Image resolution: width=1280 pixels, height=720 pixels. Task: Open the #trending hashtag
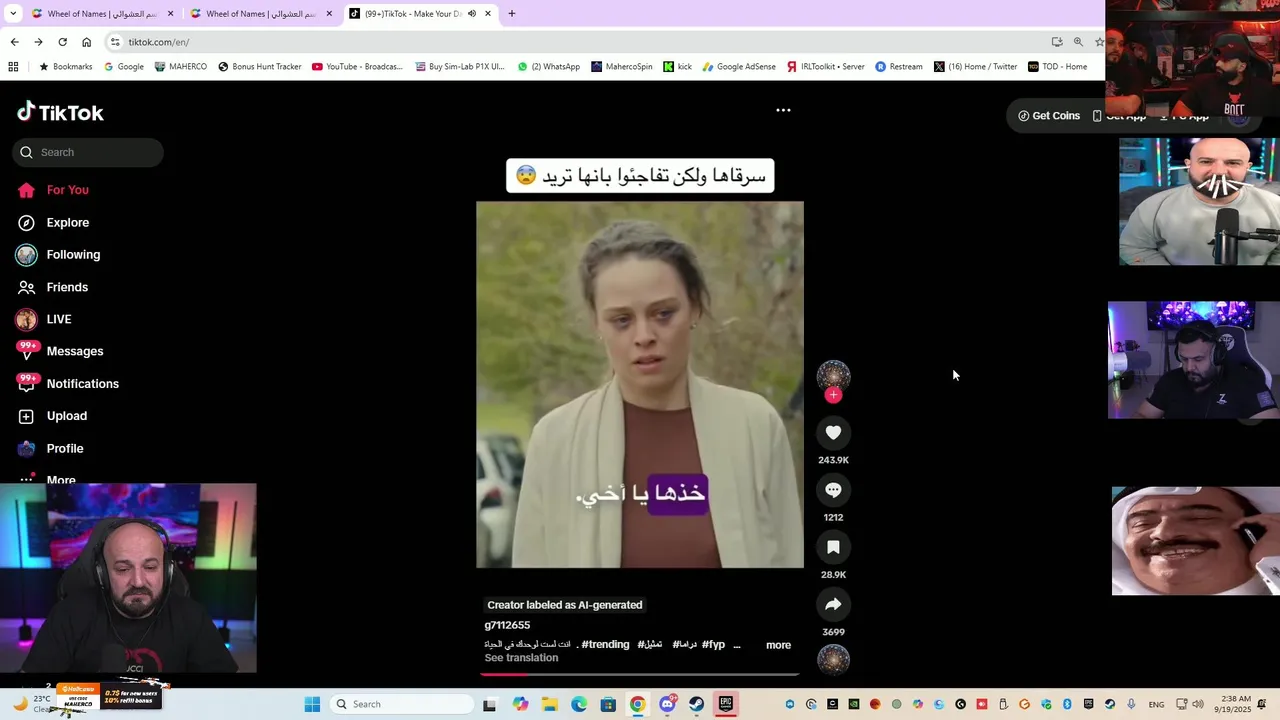tap(605, 645)
